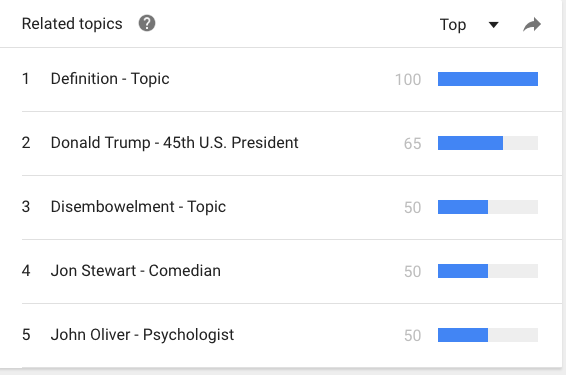Expand the Top dropdown arrow
Viewport: 566px width, 375px height.
point(493,25)
